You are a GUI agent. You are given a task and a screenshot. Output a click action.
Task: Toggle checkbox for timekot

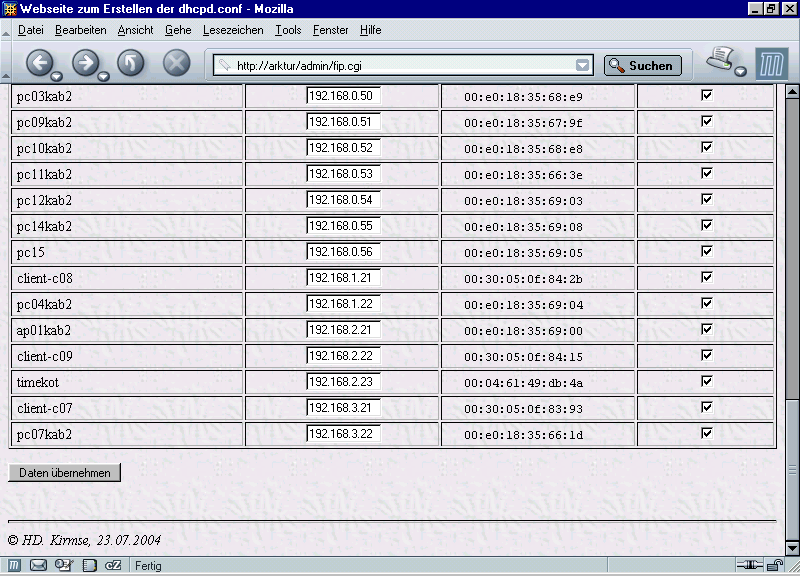[x=707, y=382]
